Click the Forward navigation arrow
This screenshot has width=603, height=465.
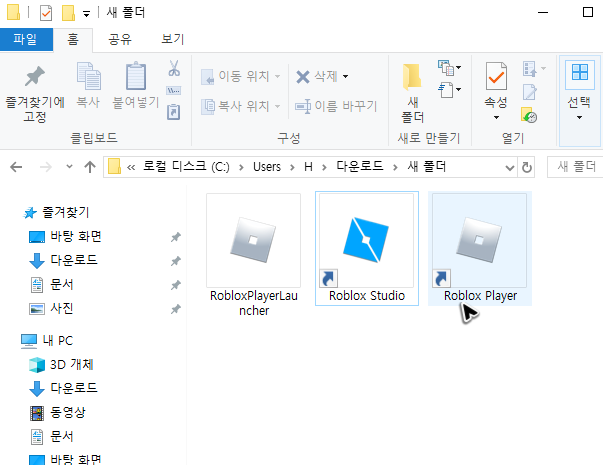click(x=46, y=167)
